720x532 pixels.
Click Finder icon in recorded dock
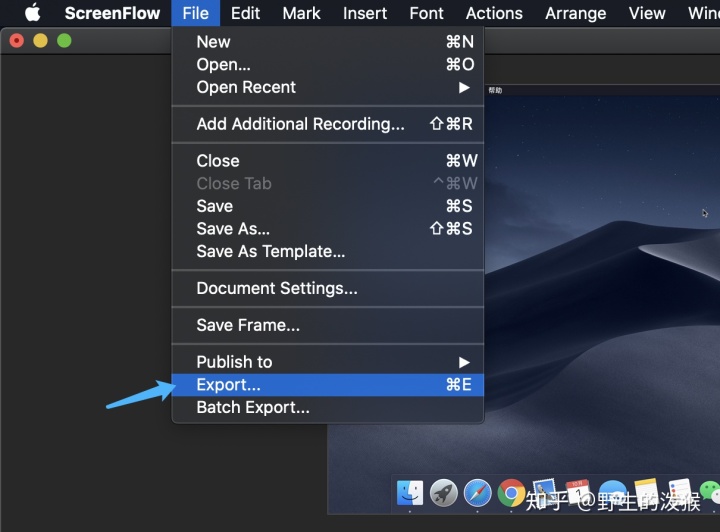tap(410, 493)
